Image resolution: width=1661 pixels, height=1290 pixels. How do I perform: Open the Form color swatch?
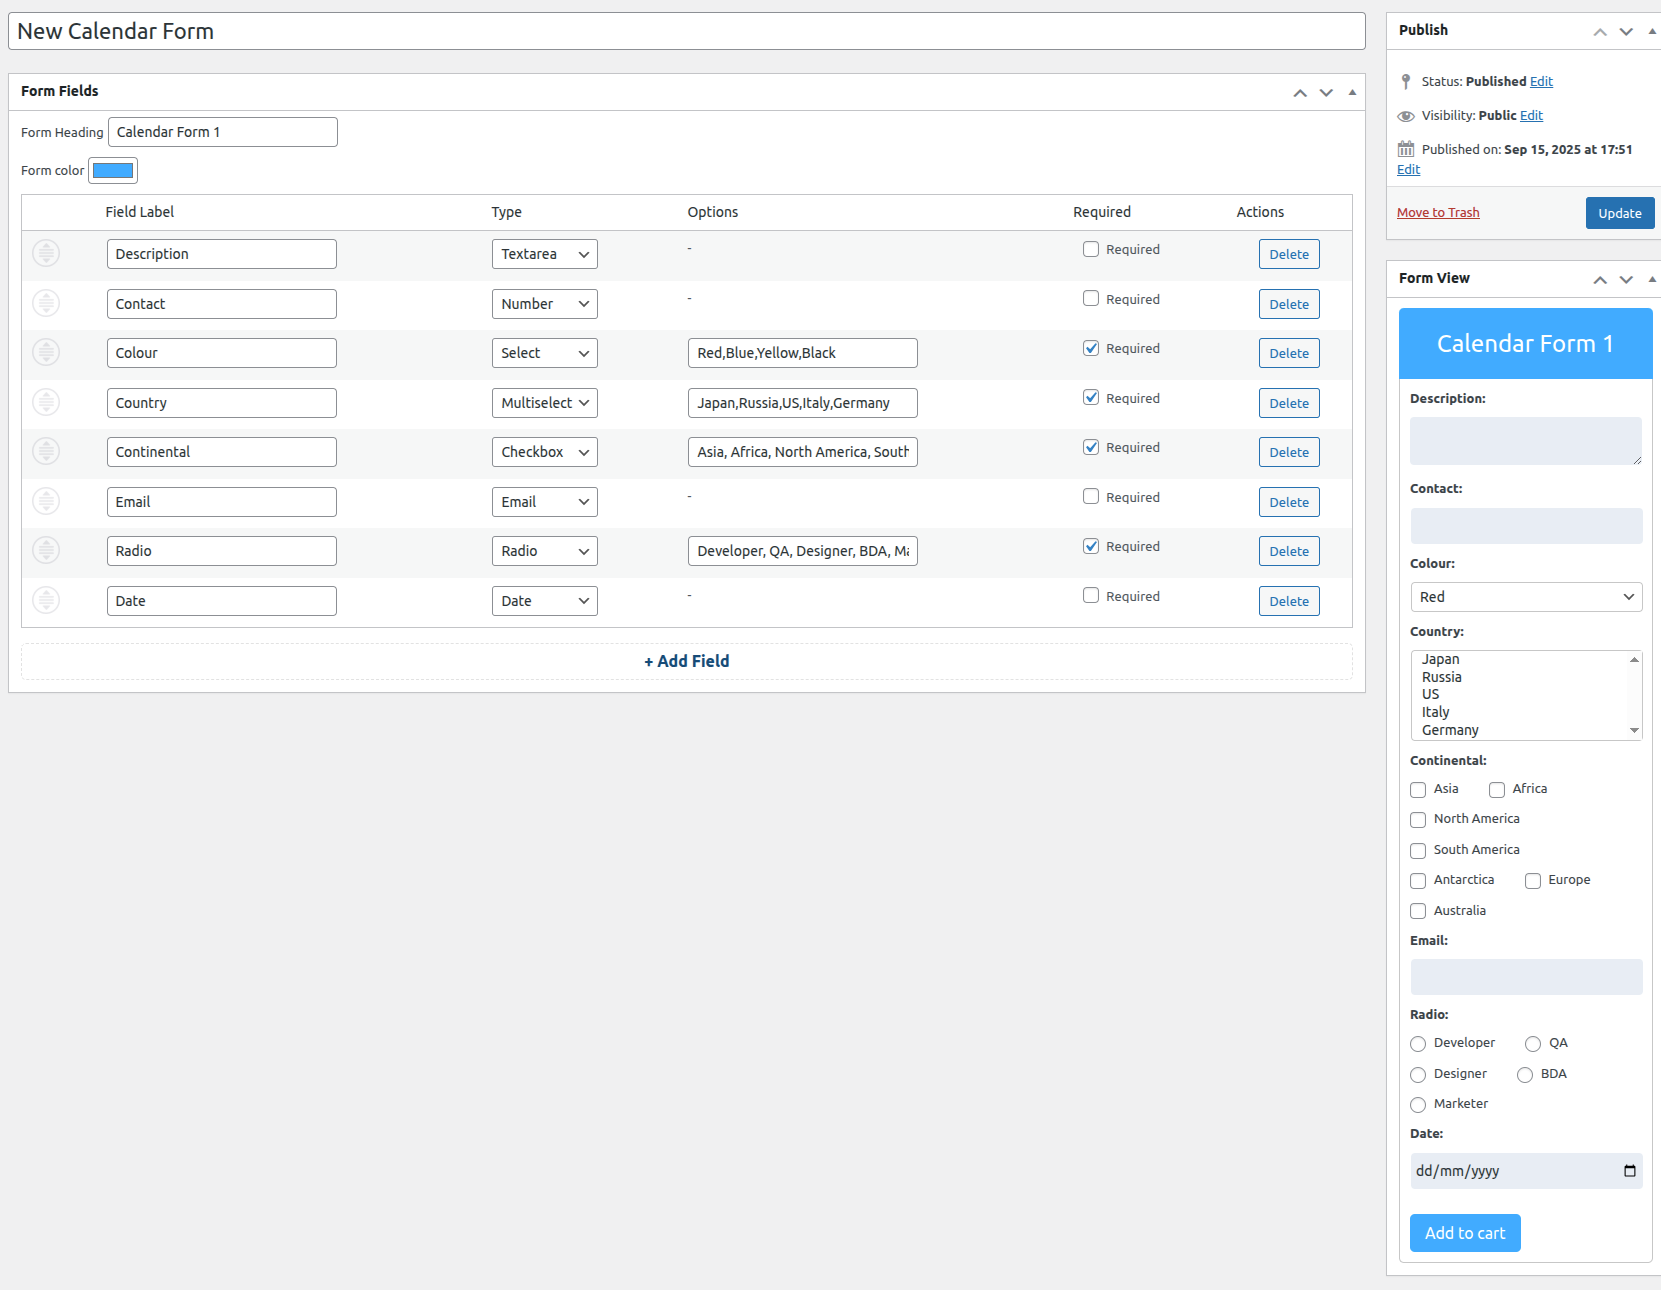(113, 171)
